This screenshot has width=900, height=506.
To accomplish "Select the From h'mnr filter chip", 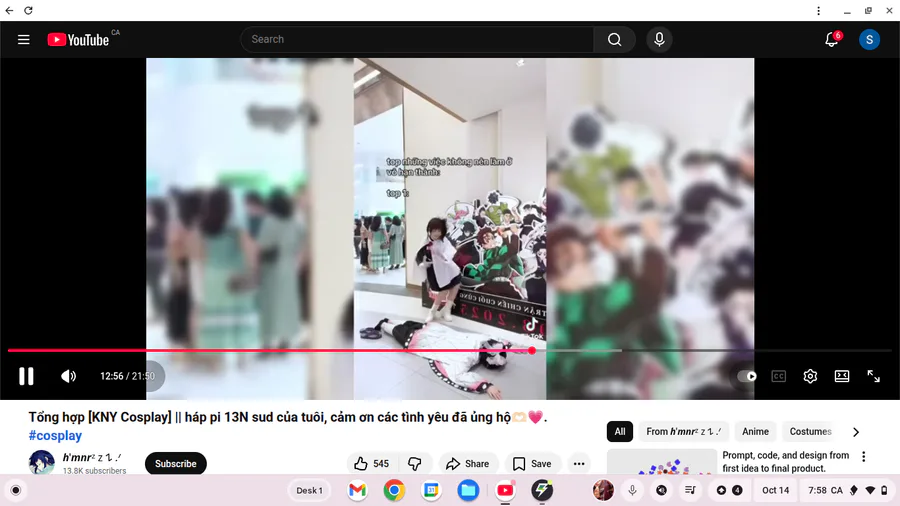I will coord(683,431).
